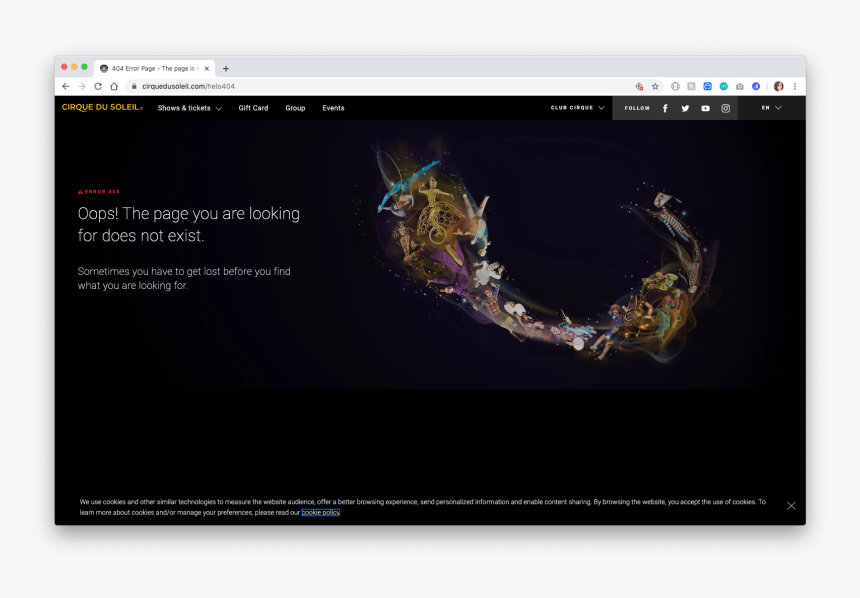This screenshot has height=598, width=860.
Task: Select the Cirque du Soleil logo
Action: tap(100, 108)
